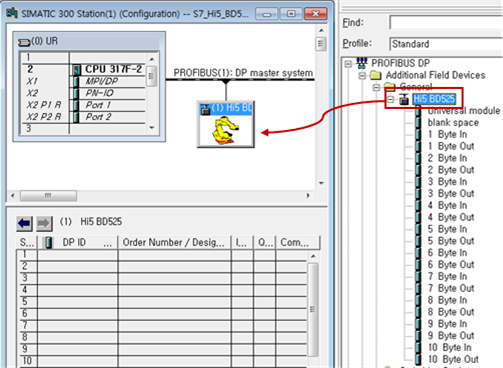The width and height of the screenshot is (503, 368).
Task: Click the DP ID column module icon
Action: [x=49, y=243]
